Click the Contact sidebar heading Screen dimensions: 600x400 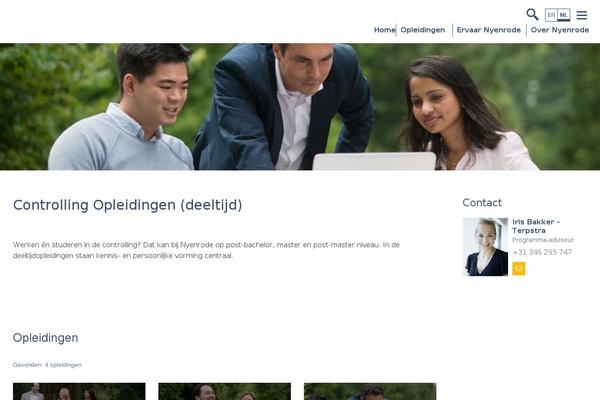tap(482, 202)
